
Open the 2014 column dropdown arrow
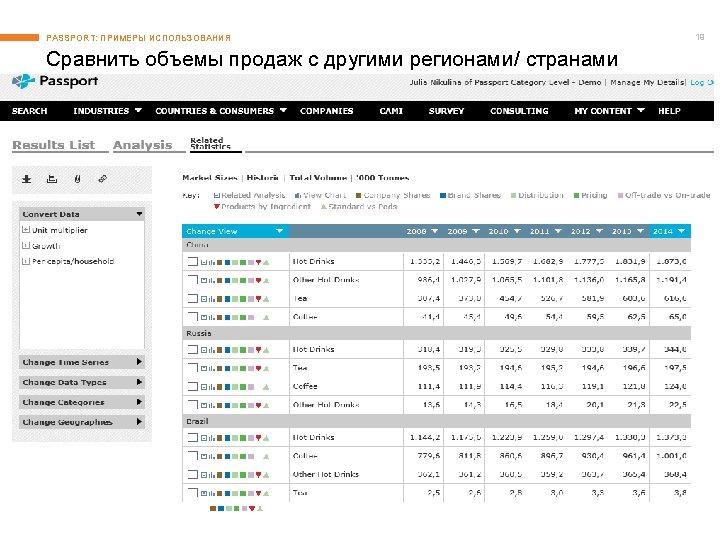681,231
